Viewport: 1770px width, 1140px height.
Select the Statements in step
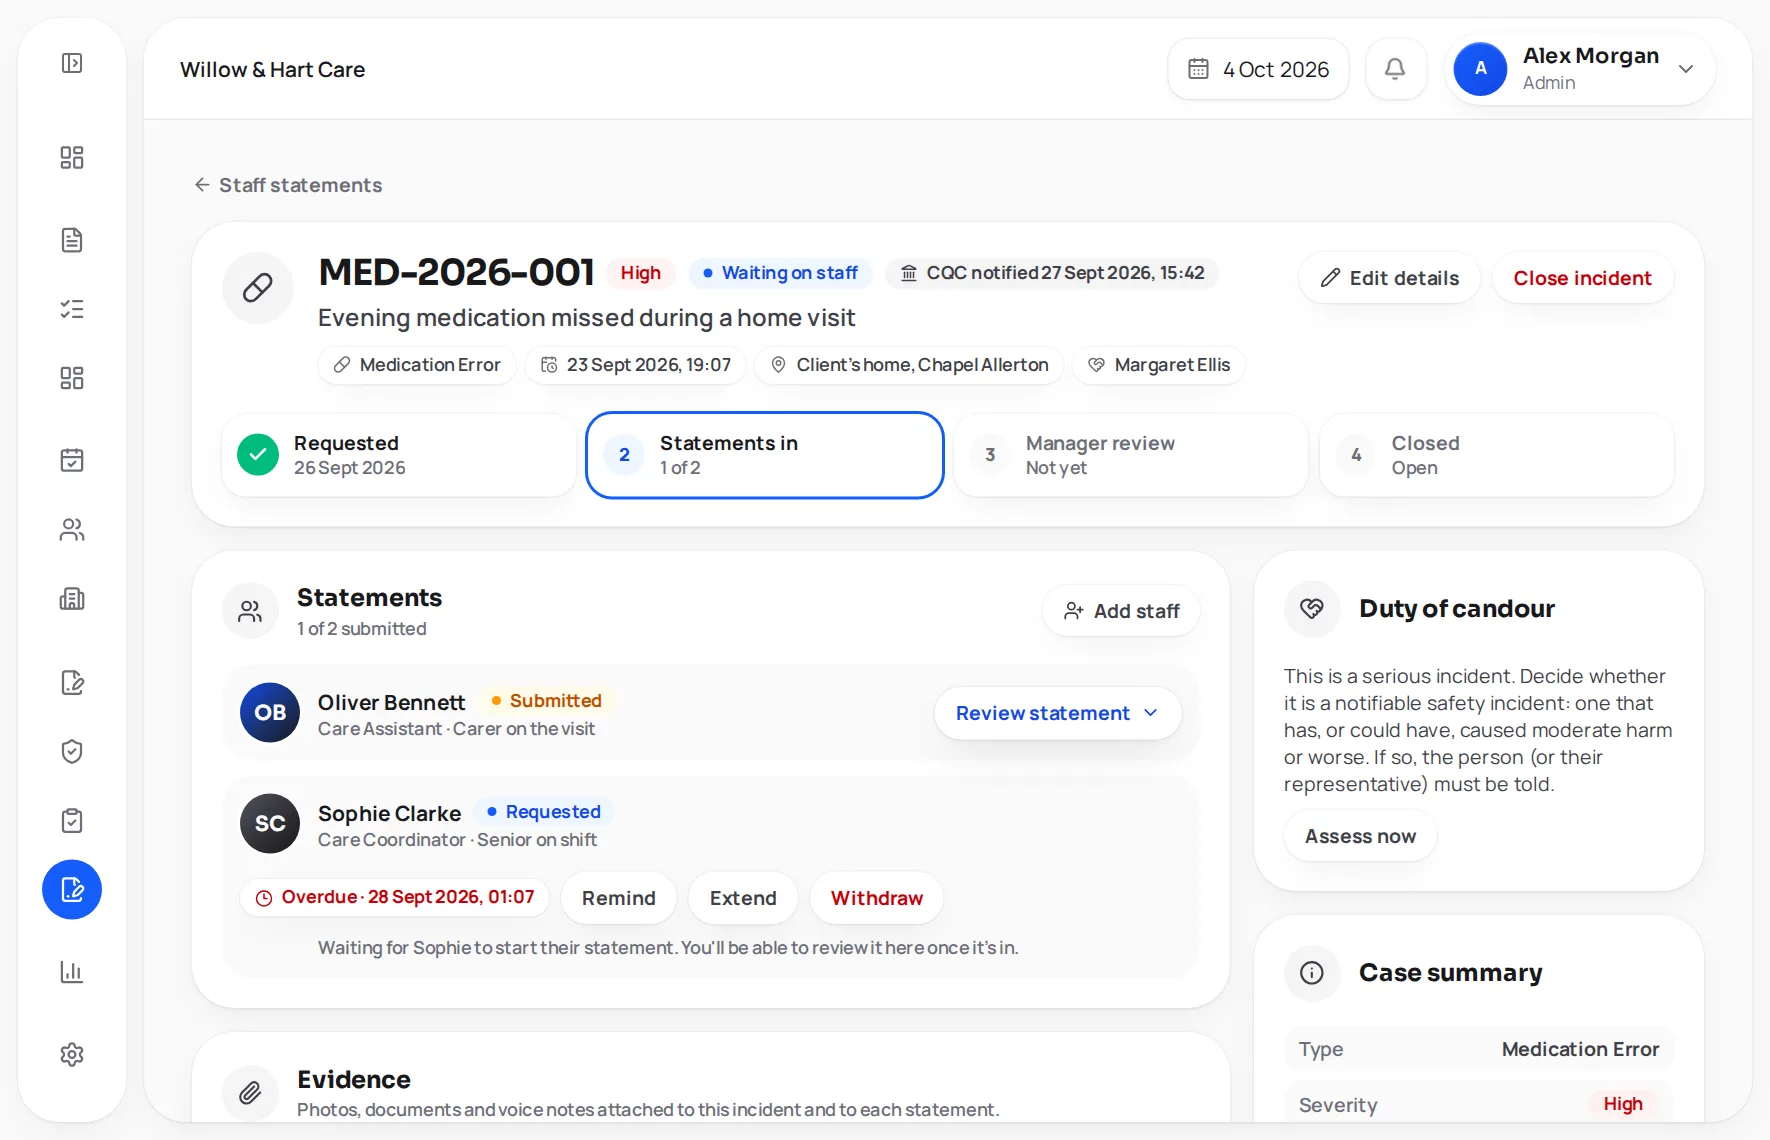[x=765, y=455]
